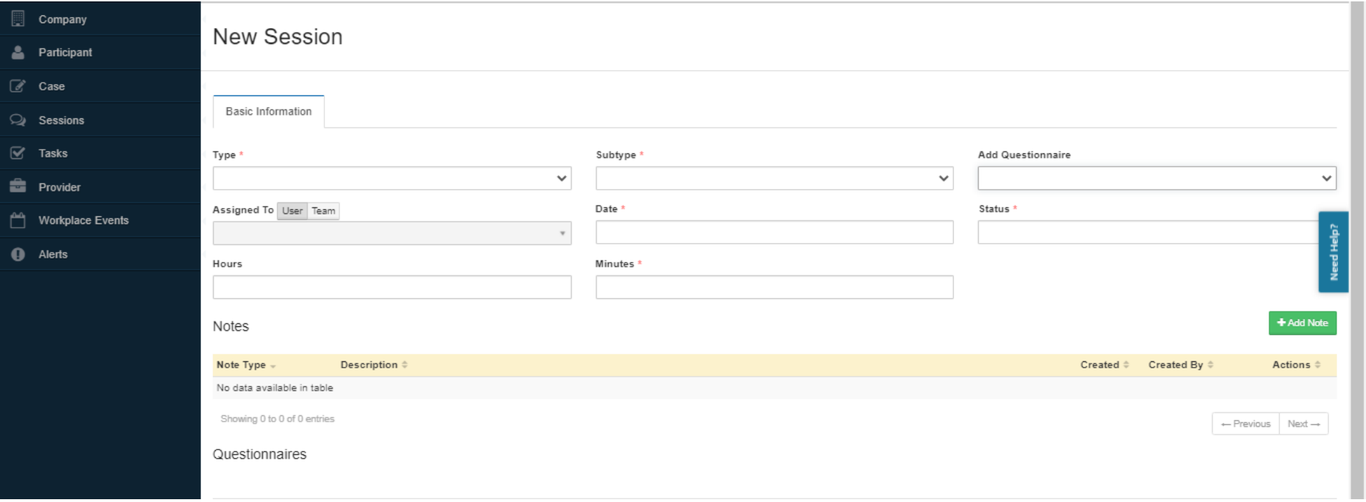Click the Workplace Events calendar icon
The height and width of the screenshot is (502, 1366).
pyautogui.click(x=17, y=220)
